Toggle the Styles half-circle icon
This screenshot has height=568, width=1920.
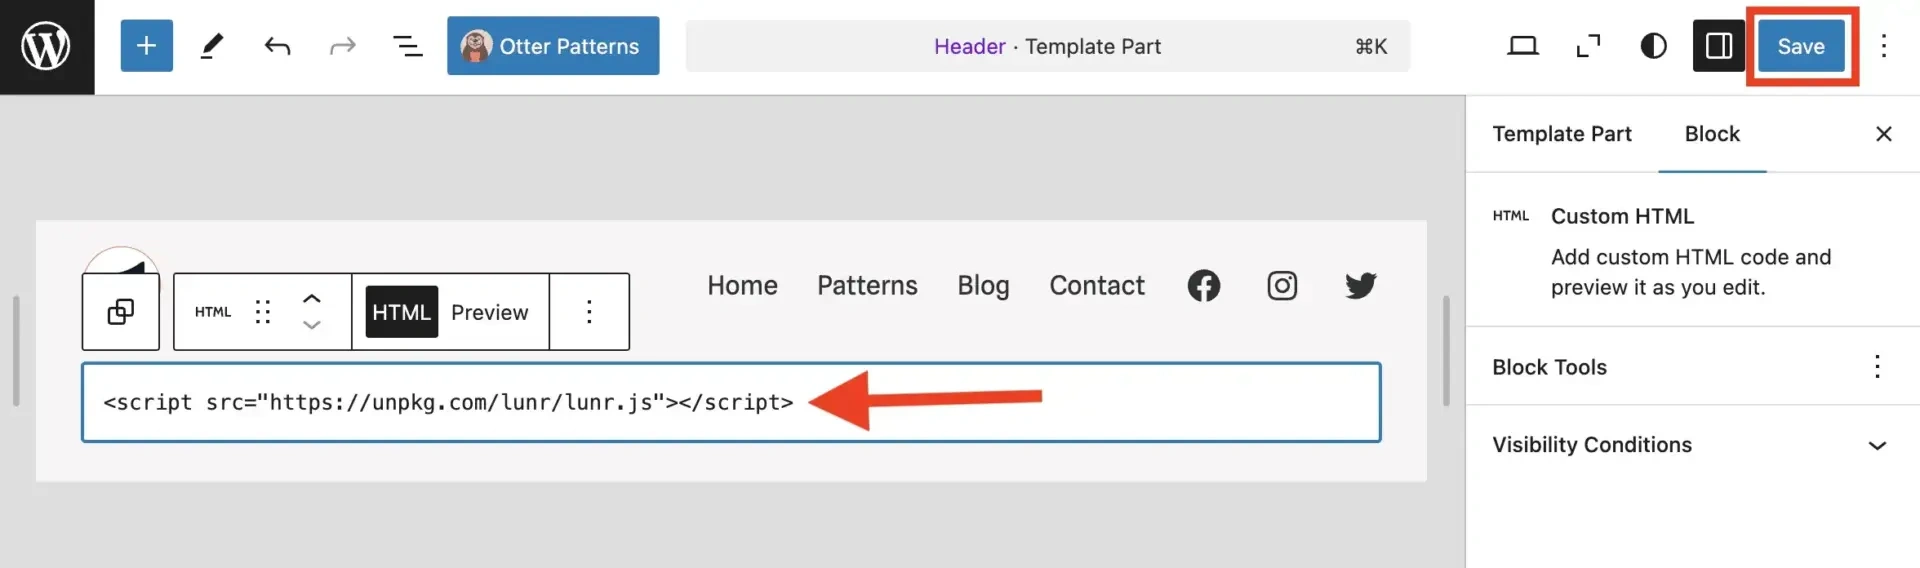click(1653, 46)
